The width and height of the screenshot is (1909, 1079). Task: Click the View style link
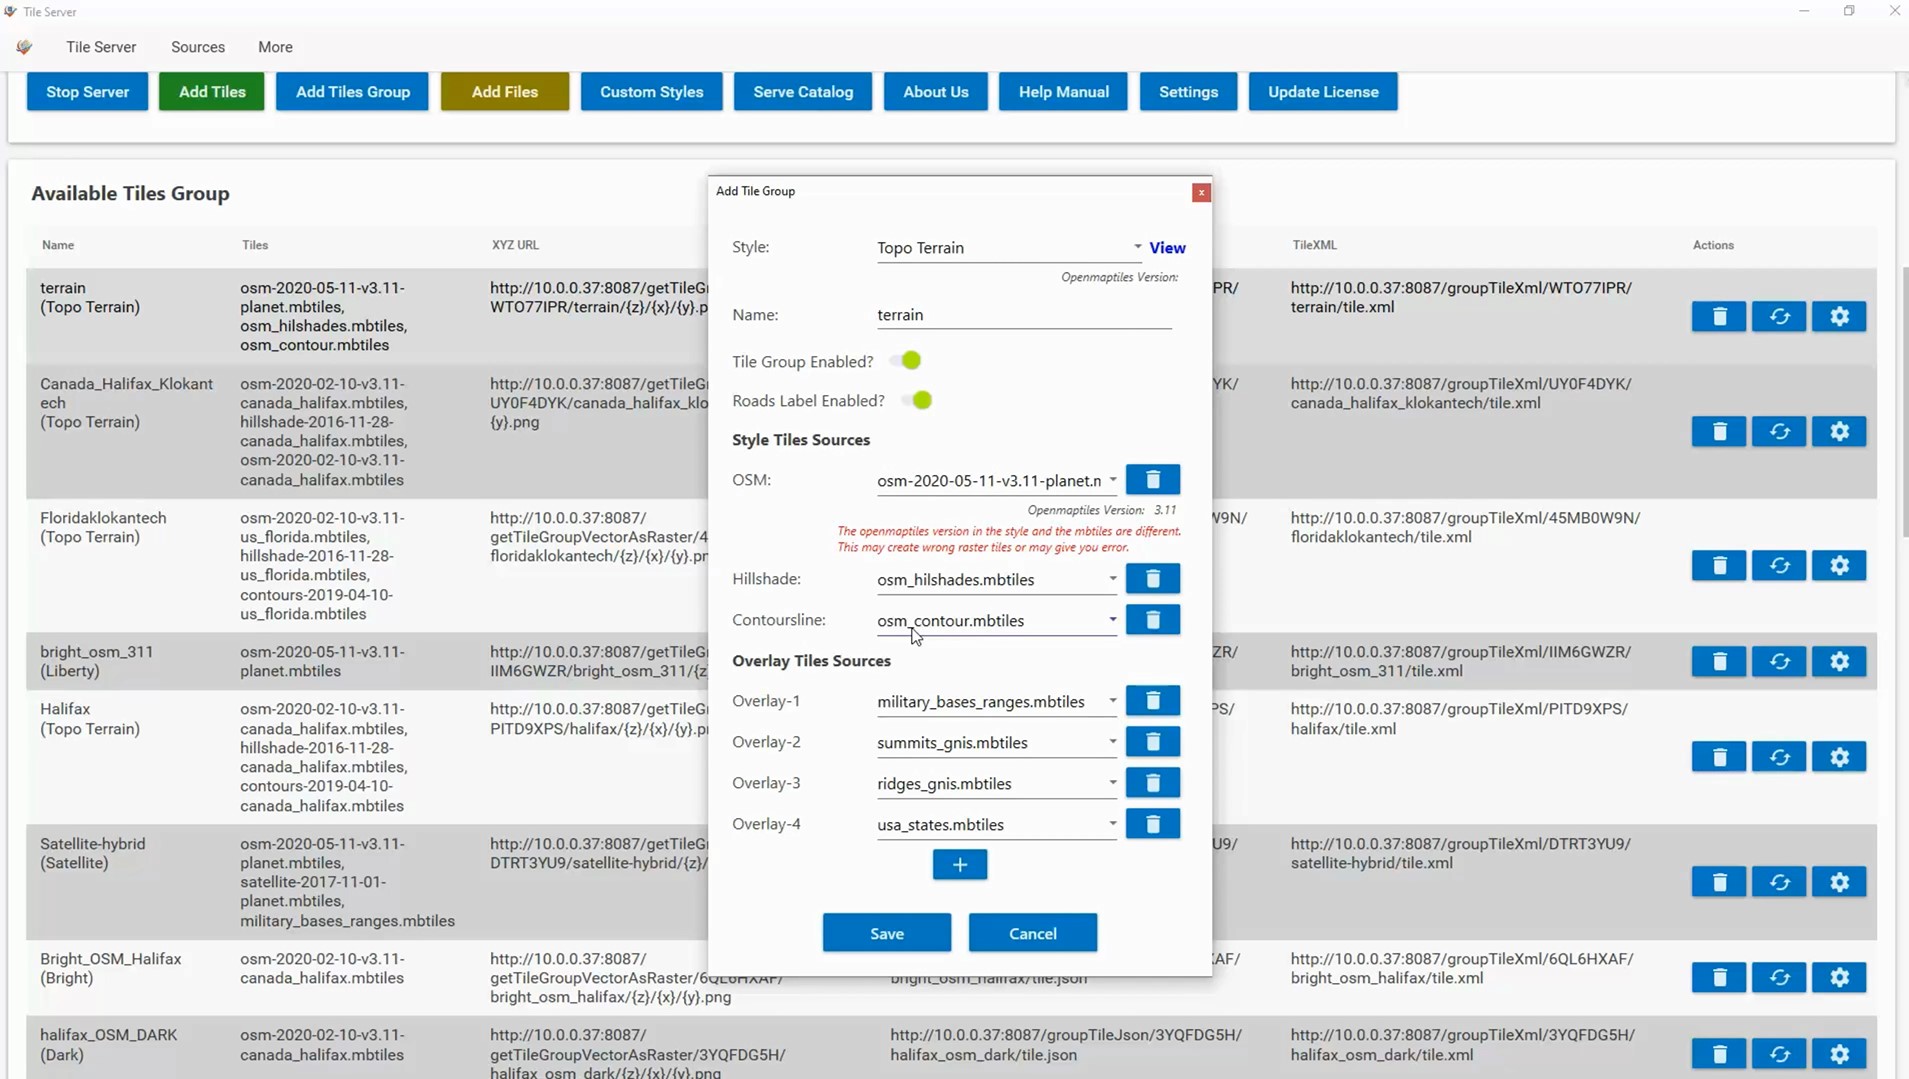click(1167, 248)
